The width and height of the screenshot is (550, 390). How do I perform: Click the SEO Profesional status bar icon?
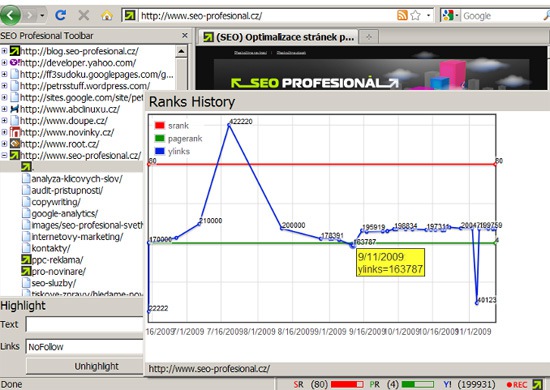pos(537,384)
